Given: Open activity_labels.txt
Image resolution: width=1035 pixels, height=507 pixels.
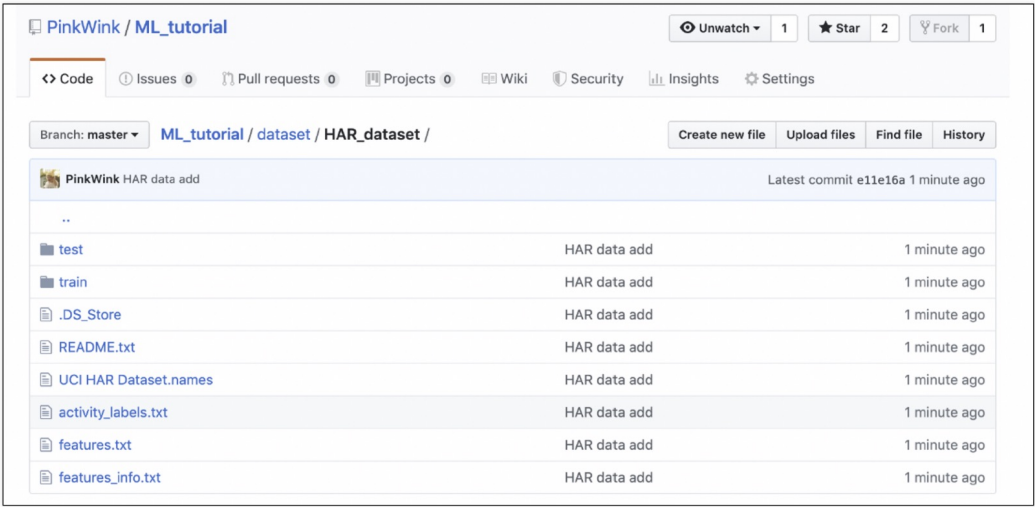Looking at the screenshot, I should pyautogui.click(x=113, y=413).
